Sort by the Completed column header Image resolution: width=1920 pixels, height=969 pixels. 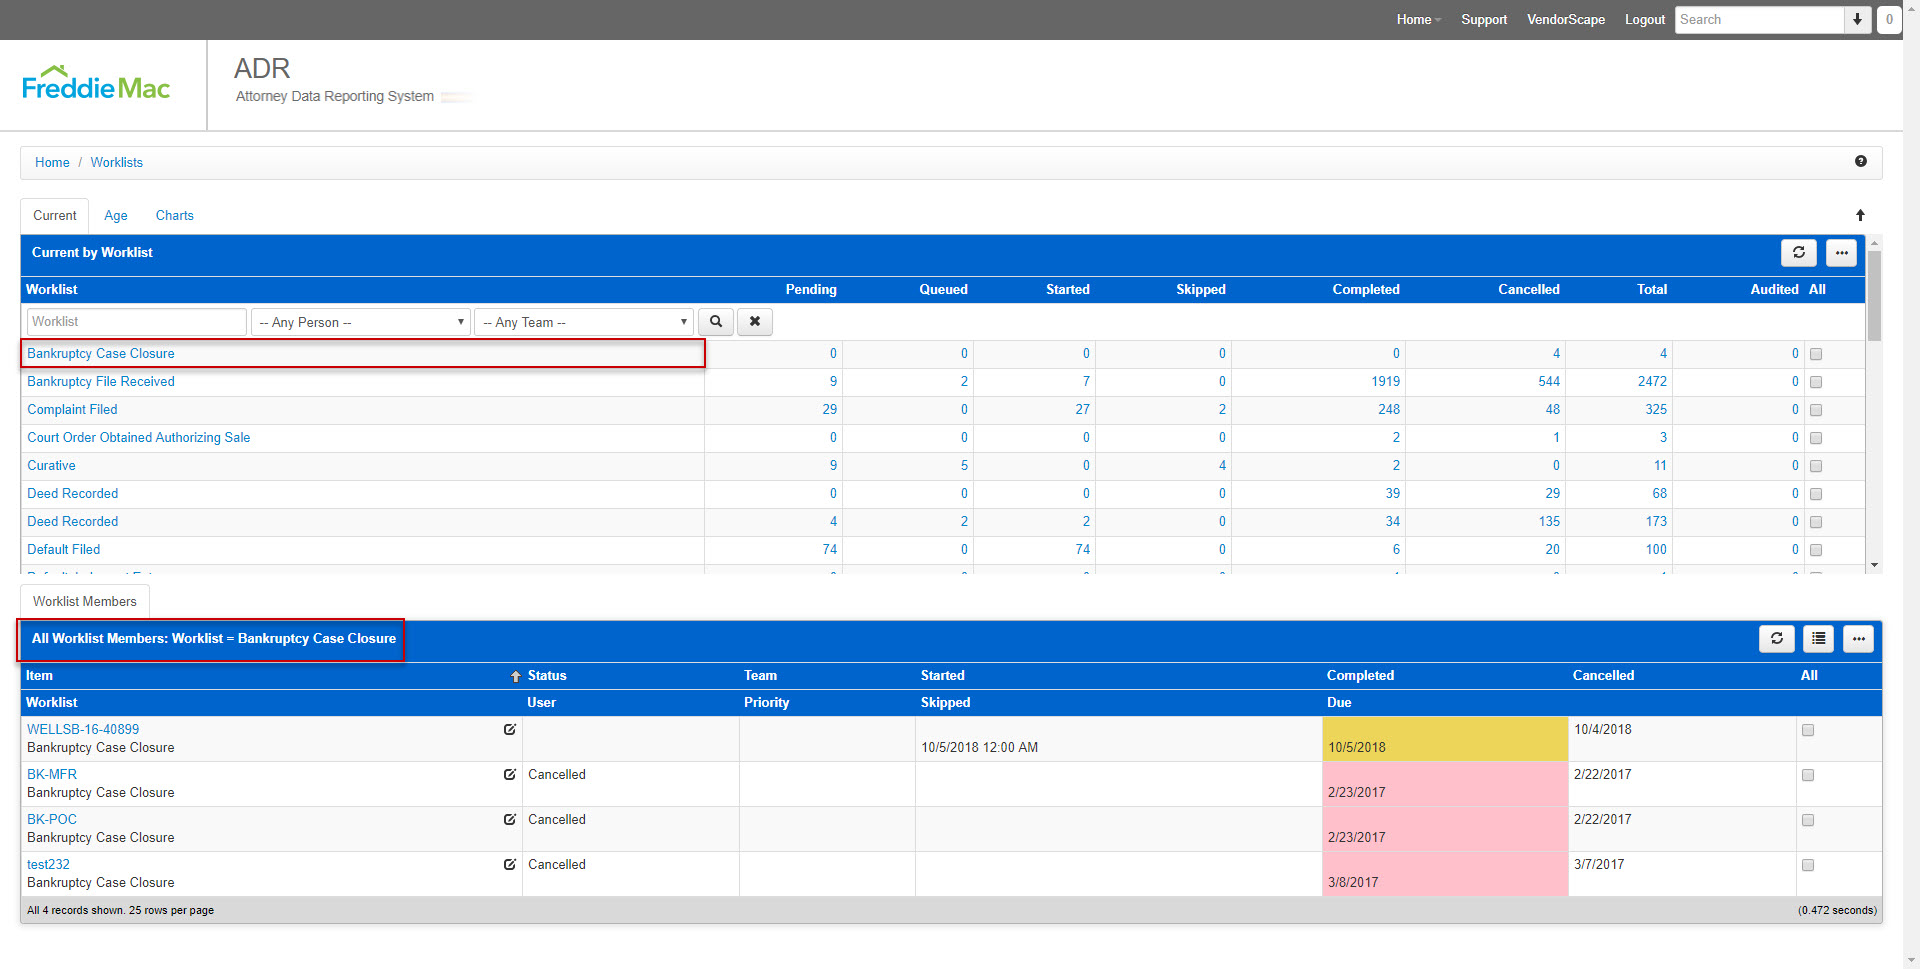click(1366, 290)
